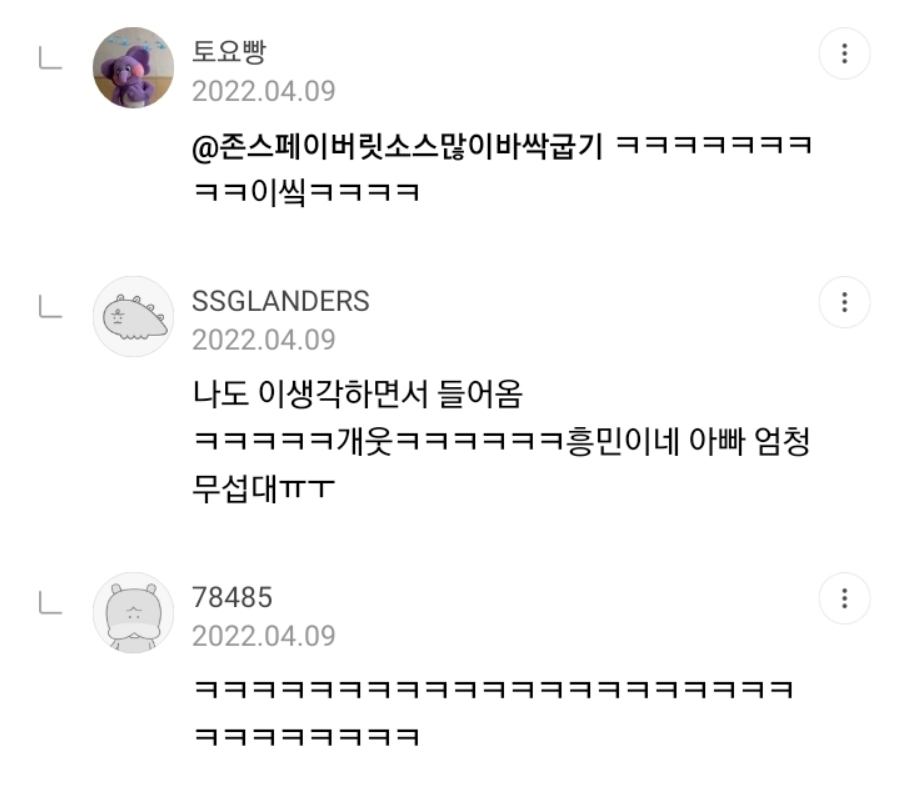Click the @존스페이버릿소스많이바싹굽기 mention
Viewport: 906px width, 793px height.
[398, 146]
